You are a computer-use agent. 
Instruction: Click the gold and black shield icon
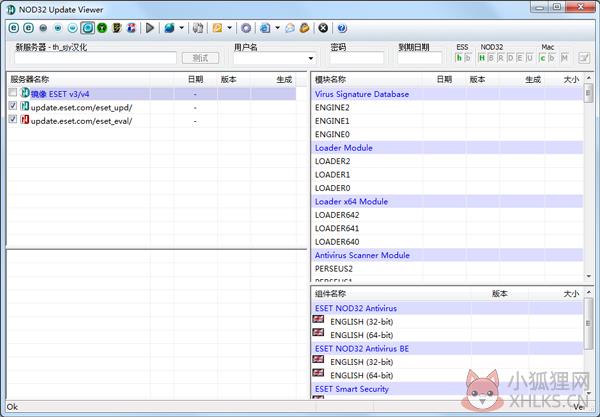pyautogui.click(x=117, y=28)
